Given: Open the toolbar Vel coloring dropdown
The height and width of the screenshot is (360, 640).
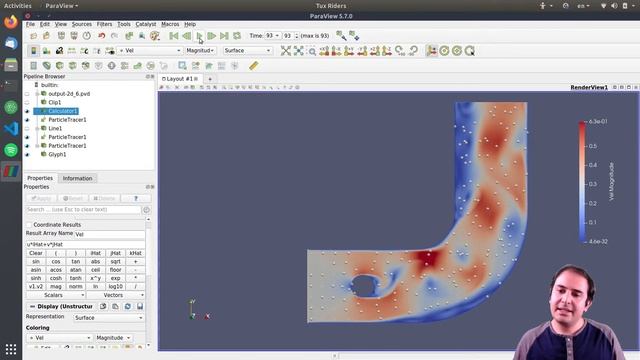Looking at the screenshot, I should 150,51.
